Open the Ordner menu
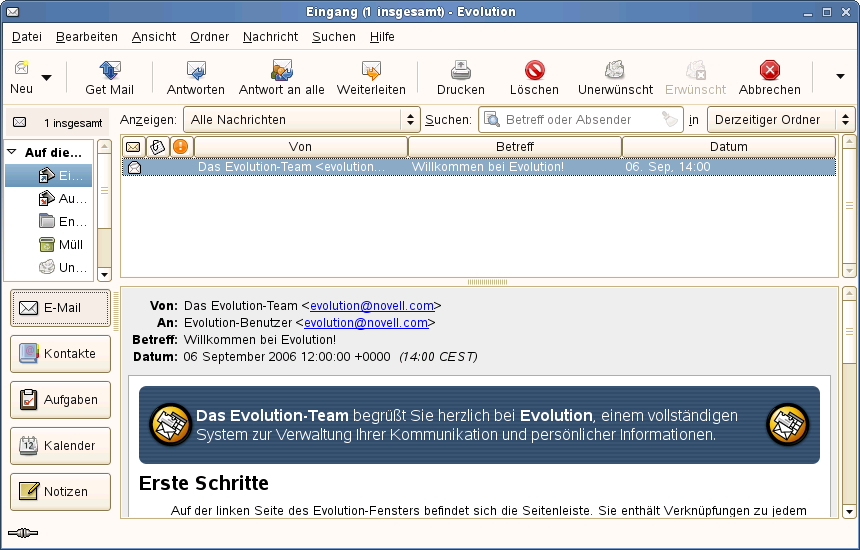 210,37
